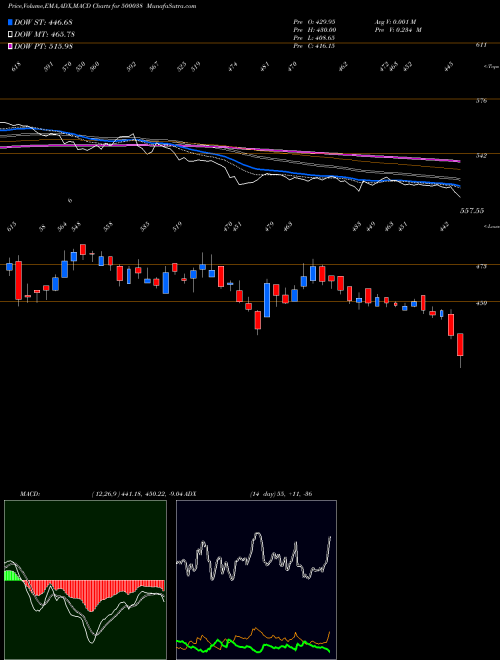
Task: Click the '<Lows' row label
Action: 492,226
